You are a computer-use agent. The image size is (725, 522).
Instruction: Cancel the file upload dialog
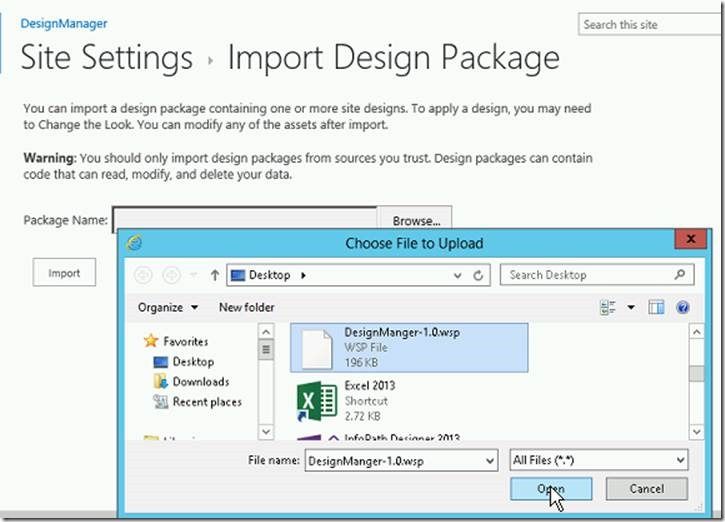tap(646, 489)
